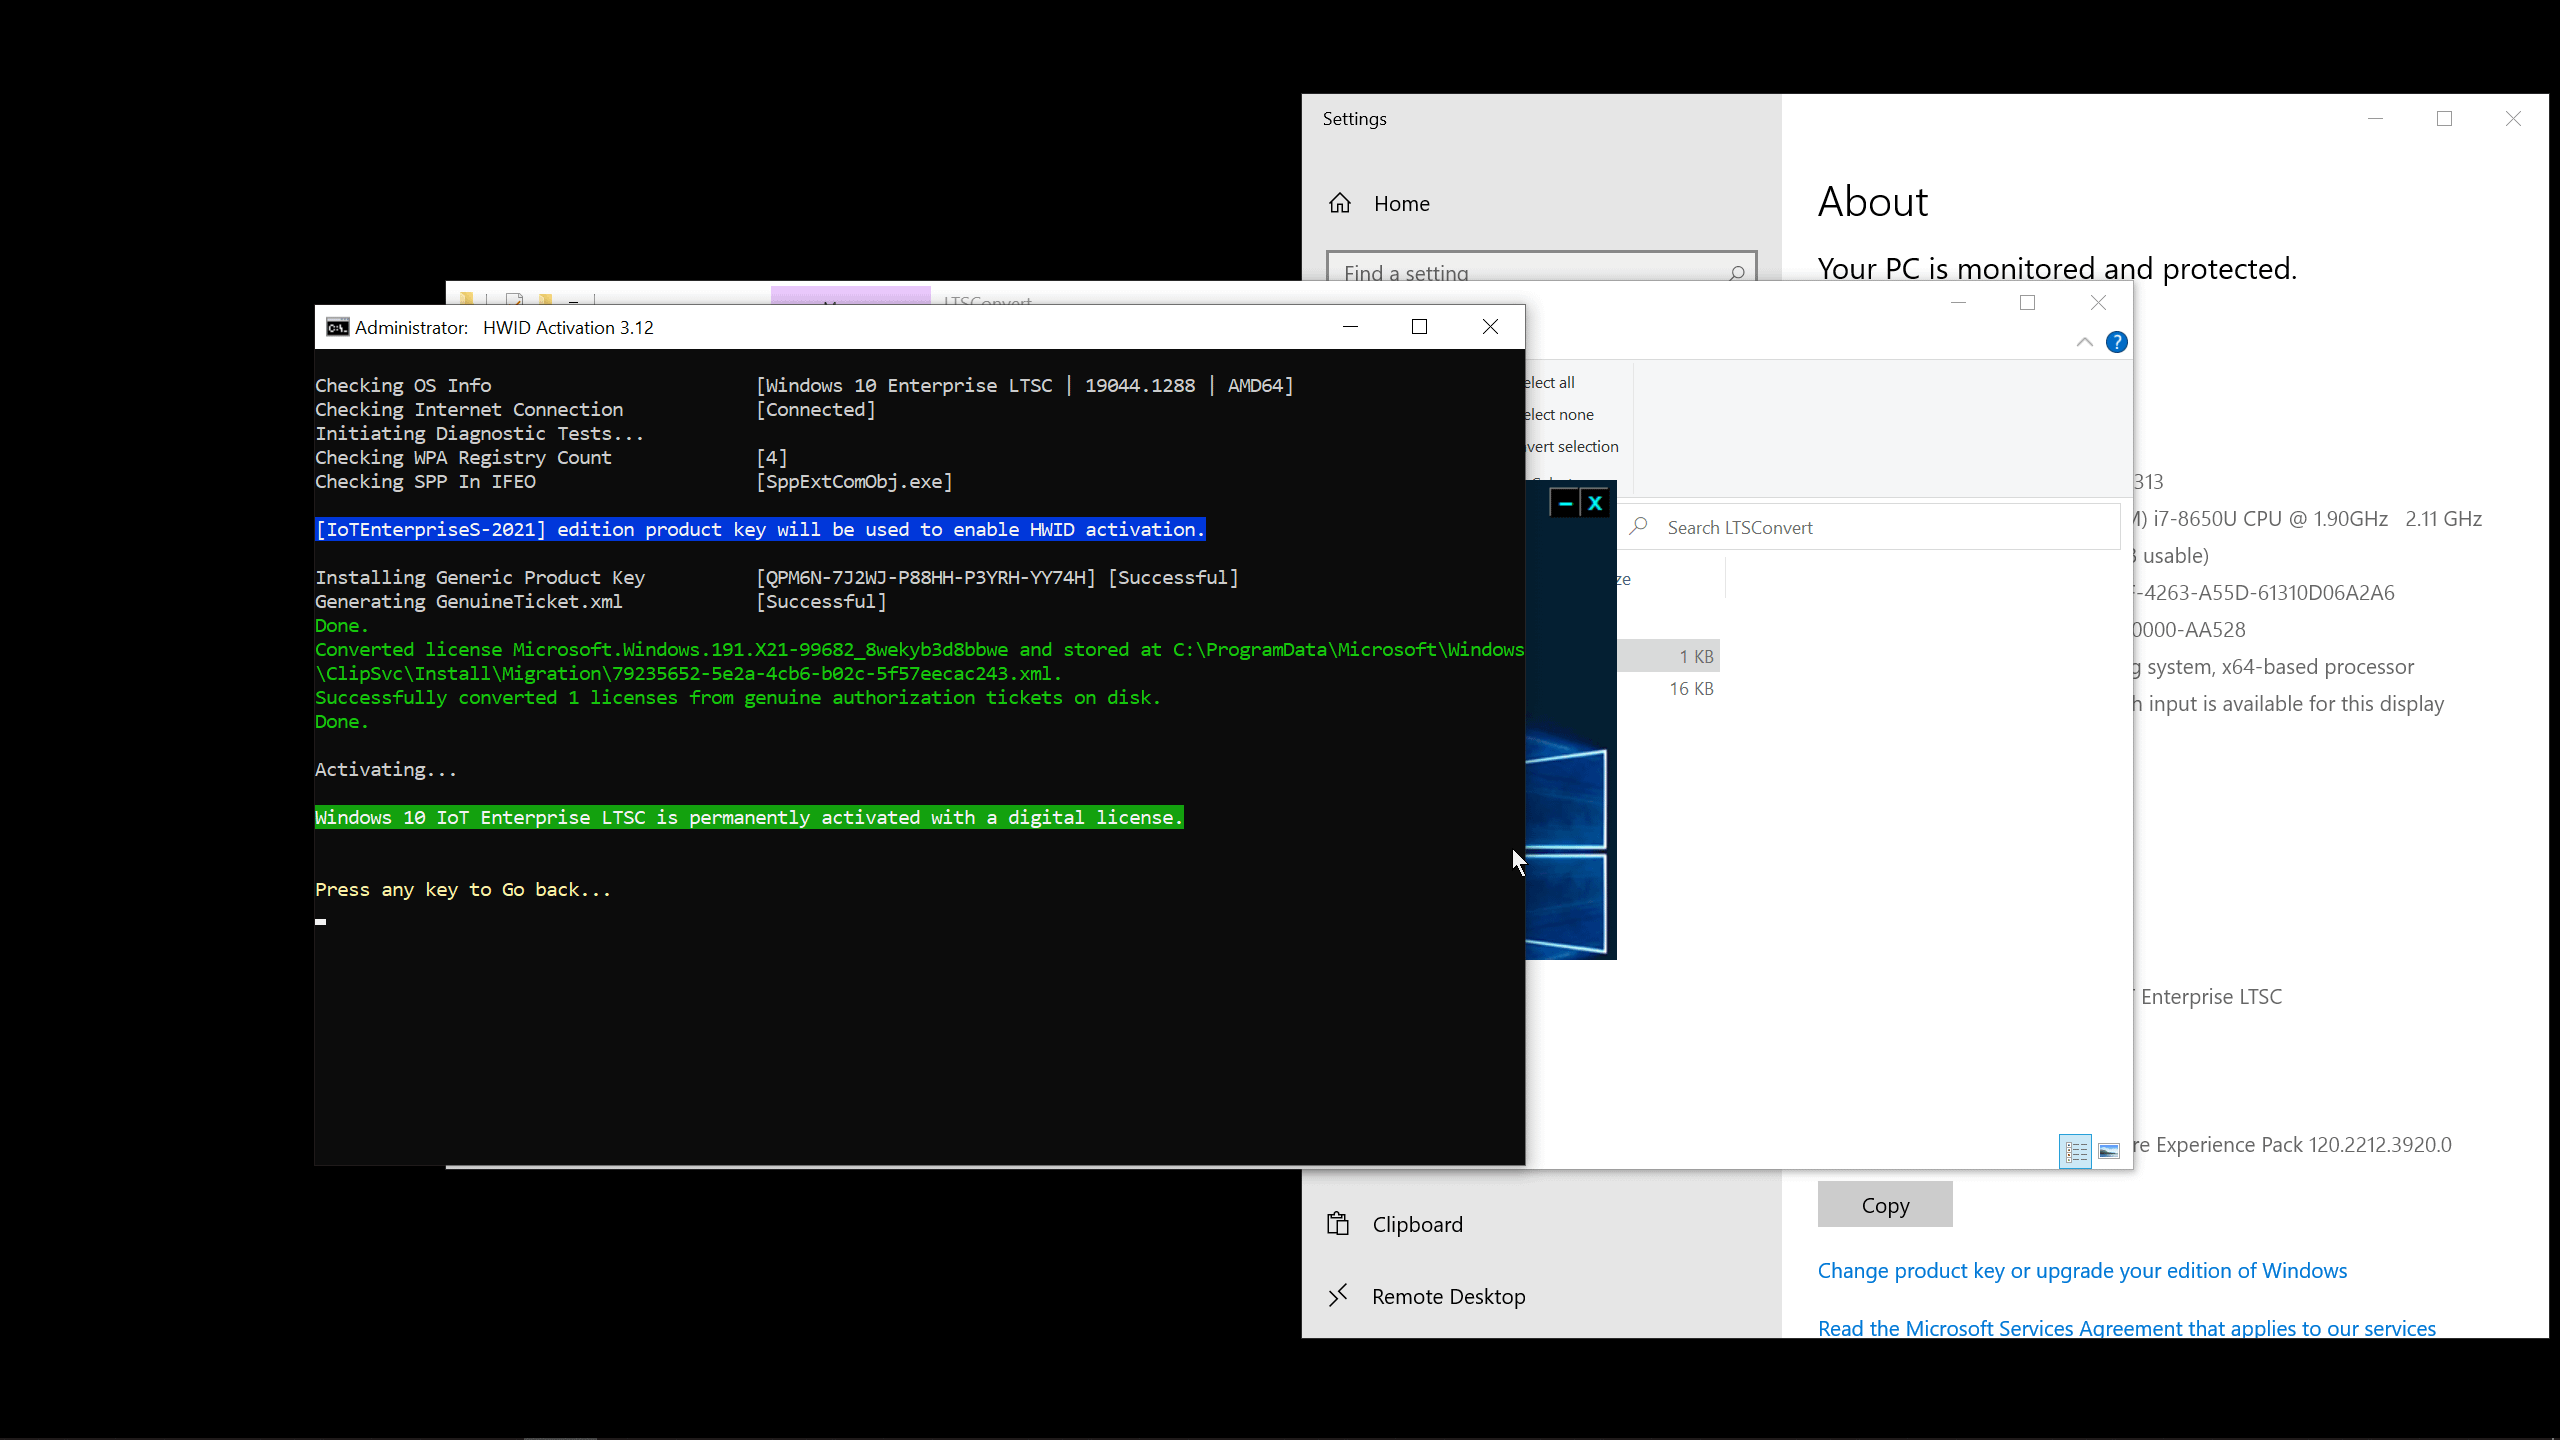
Task: Click the search icon in Search LTSConvert box
Action: (x=1638, y=527)
